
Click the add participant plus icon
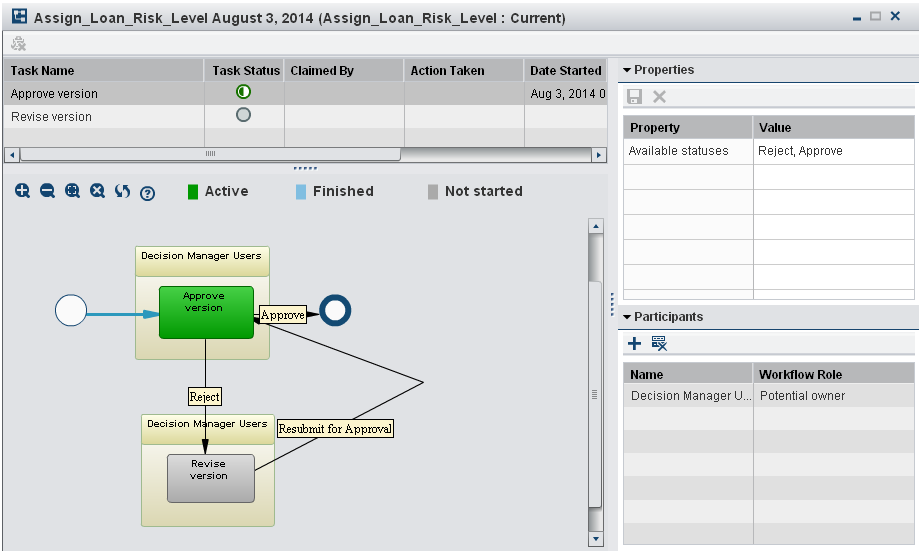tap(634, 343)
